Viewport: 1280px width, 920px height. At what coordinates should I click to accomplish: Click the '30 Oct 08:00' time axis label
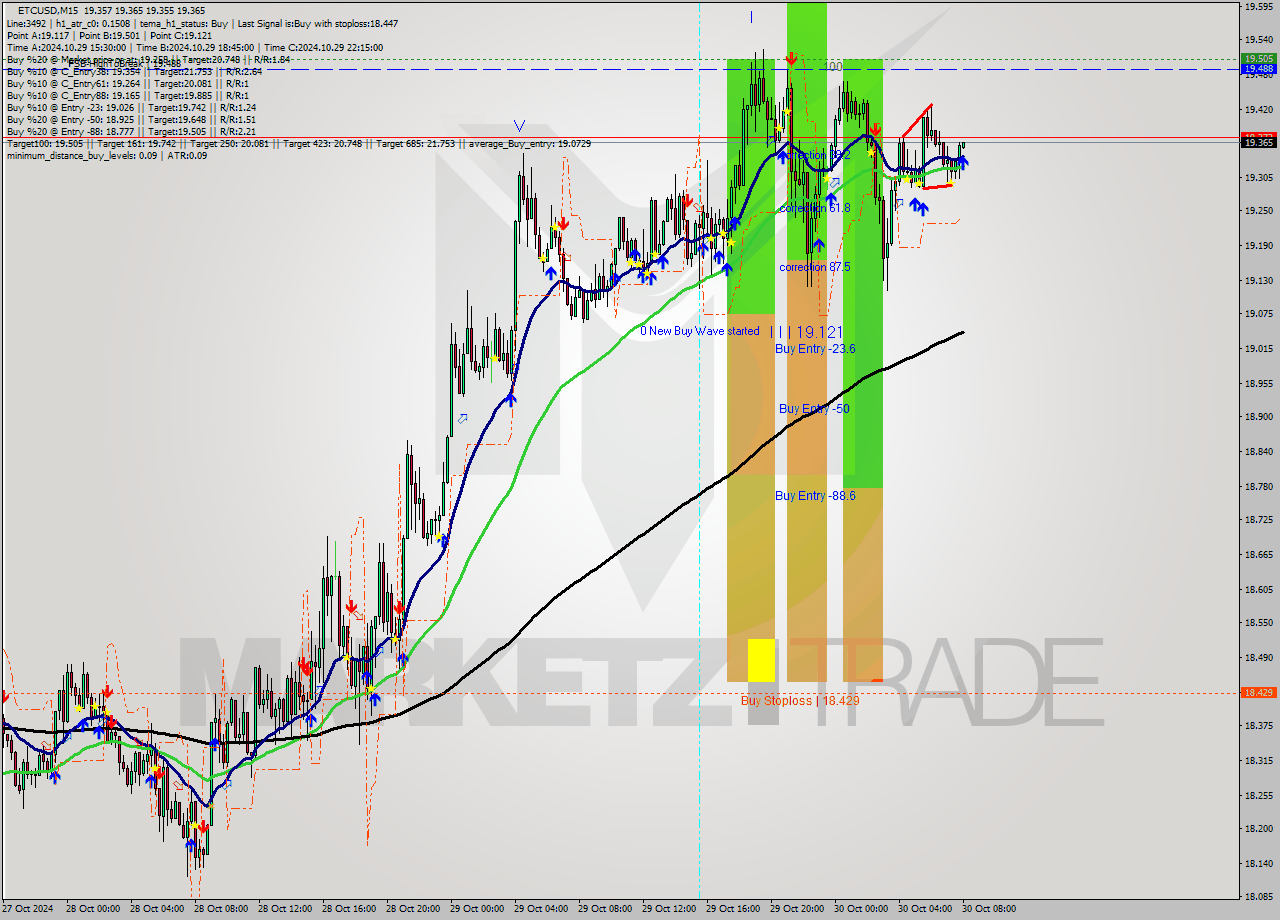pyautogui.click(x=989, y=909)
